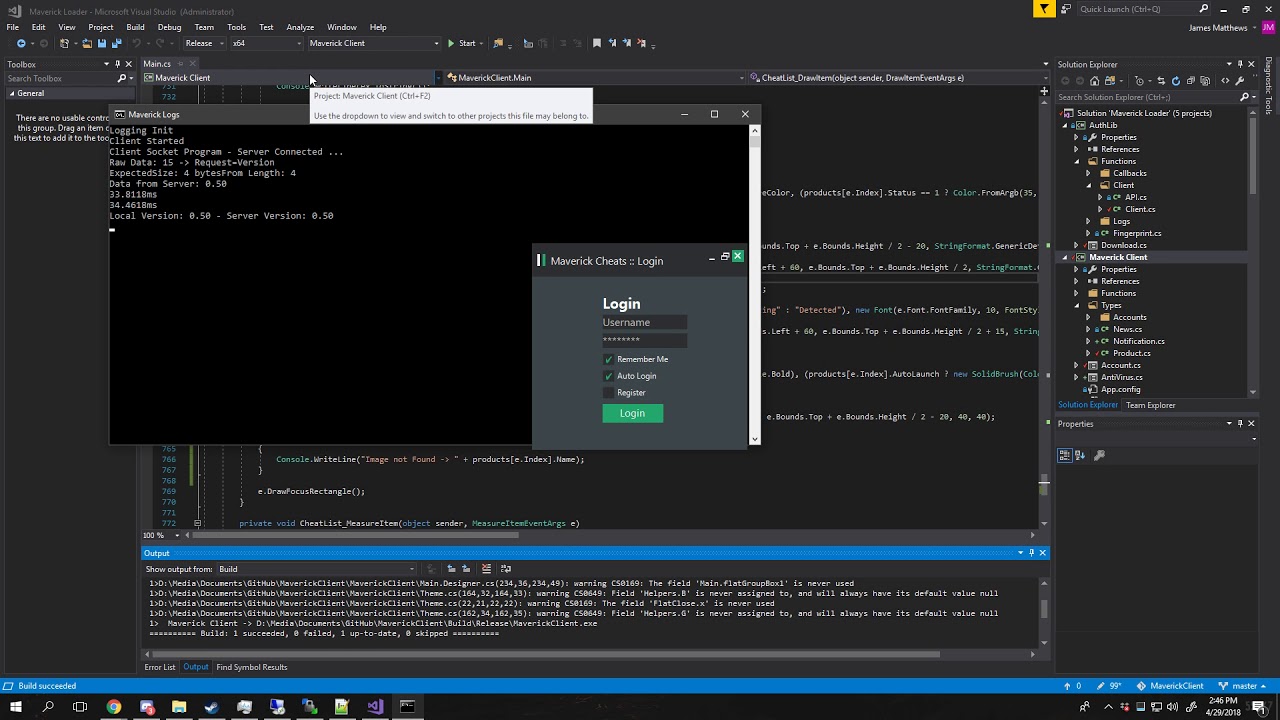Image resolution: width=1280 pixels, height=720 pixels.
Task: Collapse the General group in Toolbox
Action: [x=12, y=93]
